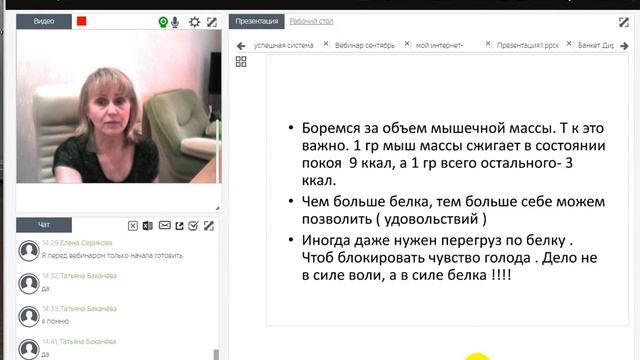Open video settings gear
The image size is (640, 360).
tap(195, 22)
